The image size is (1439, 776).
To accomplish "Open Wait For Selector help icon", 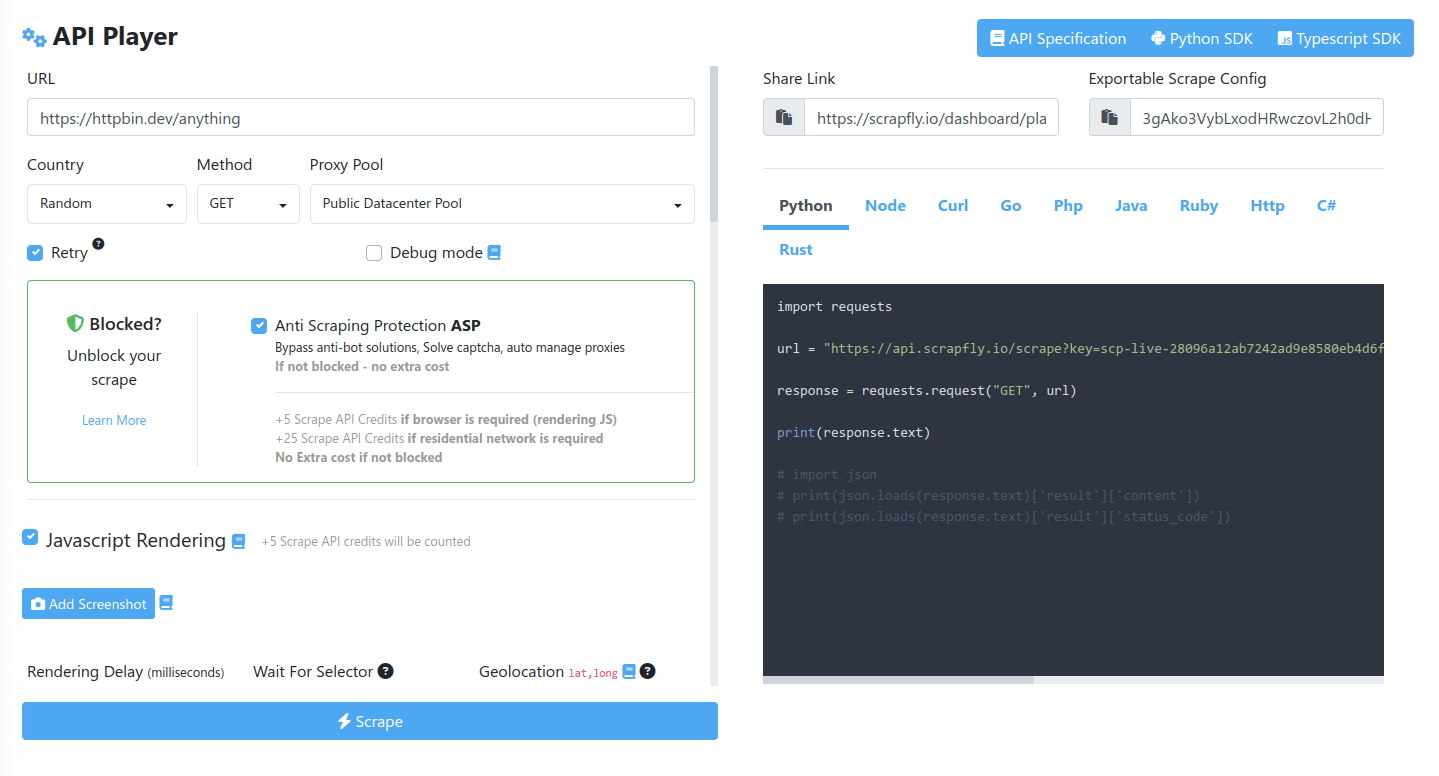I will [386, 671].
